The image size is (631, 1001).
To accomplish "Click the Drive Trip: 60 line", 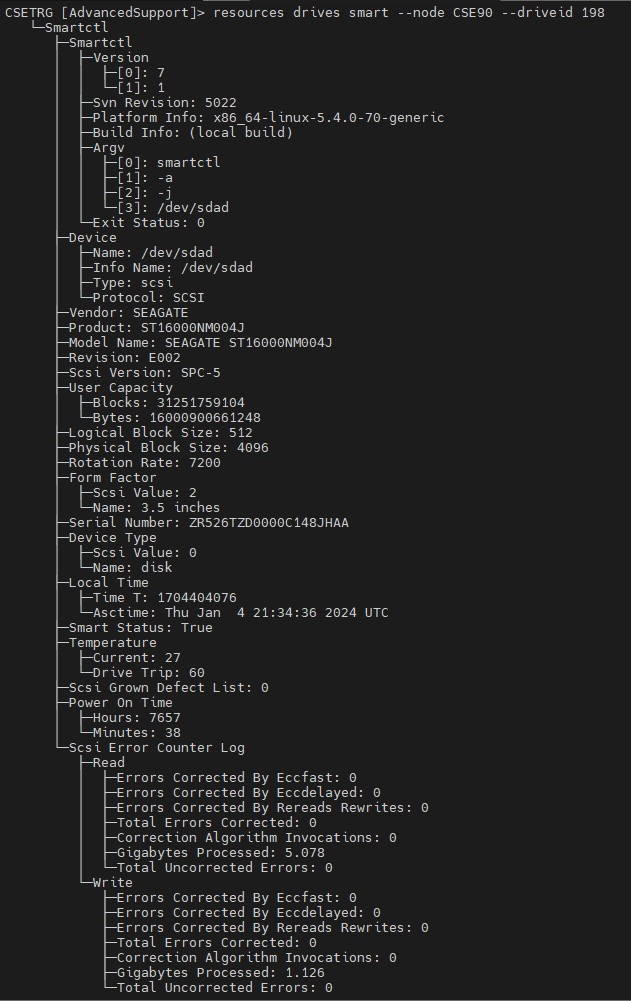I will tap(149, 673).
